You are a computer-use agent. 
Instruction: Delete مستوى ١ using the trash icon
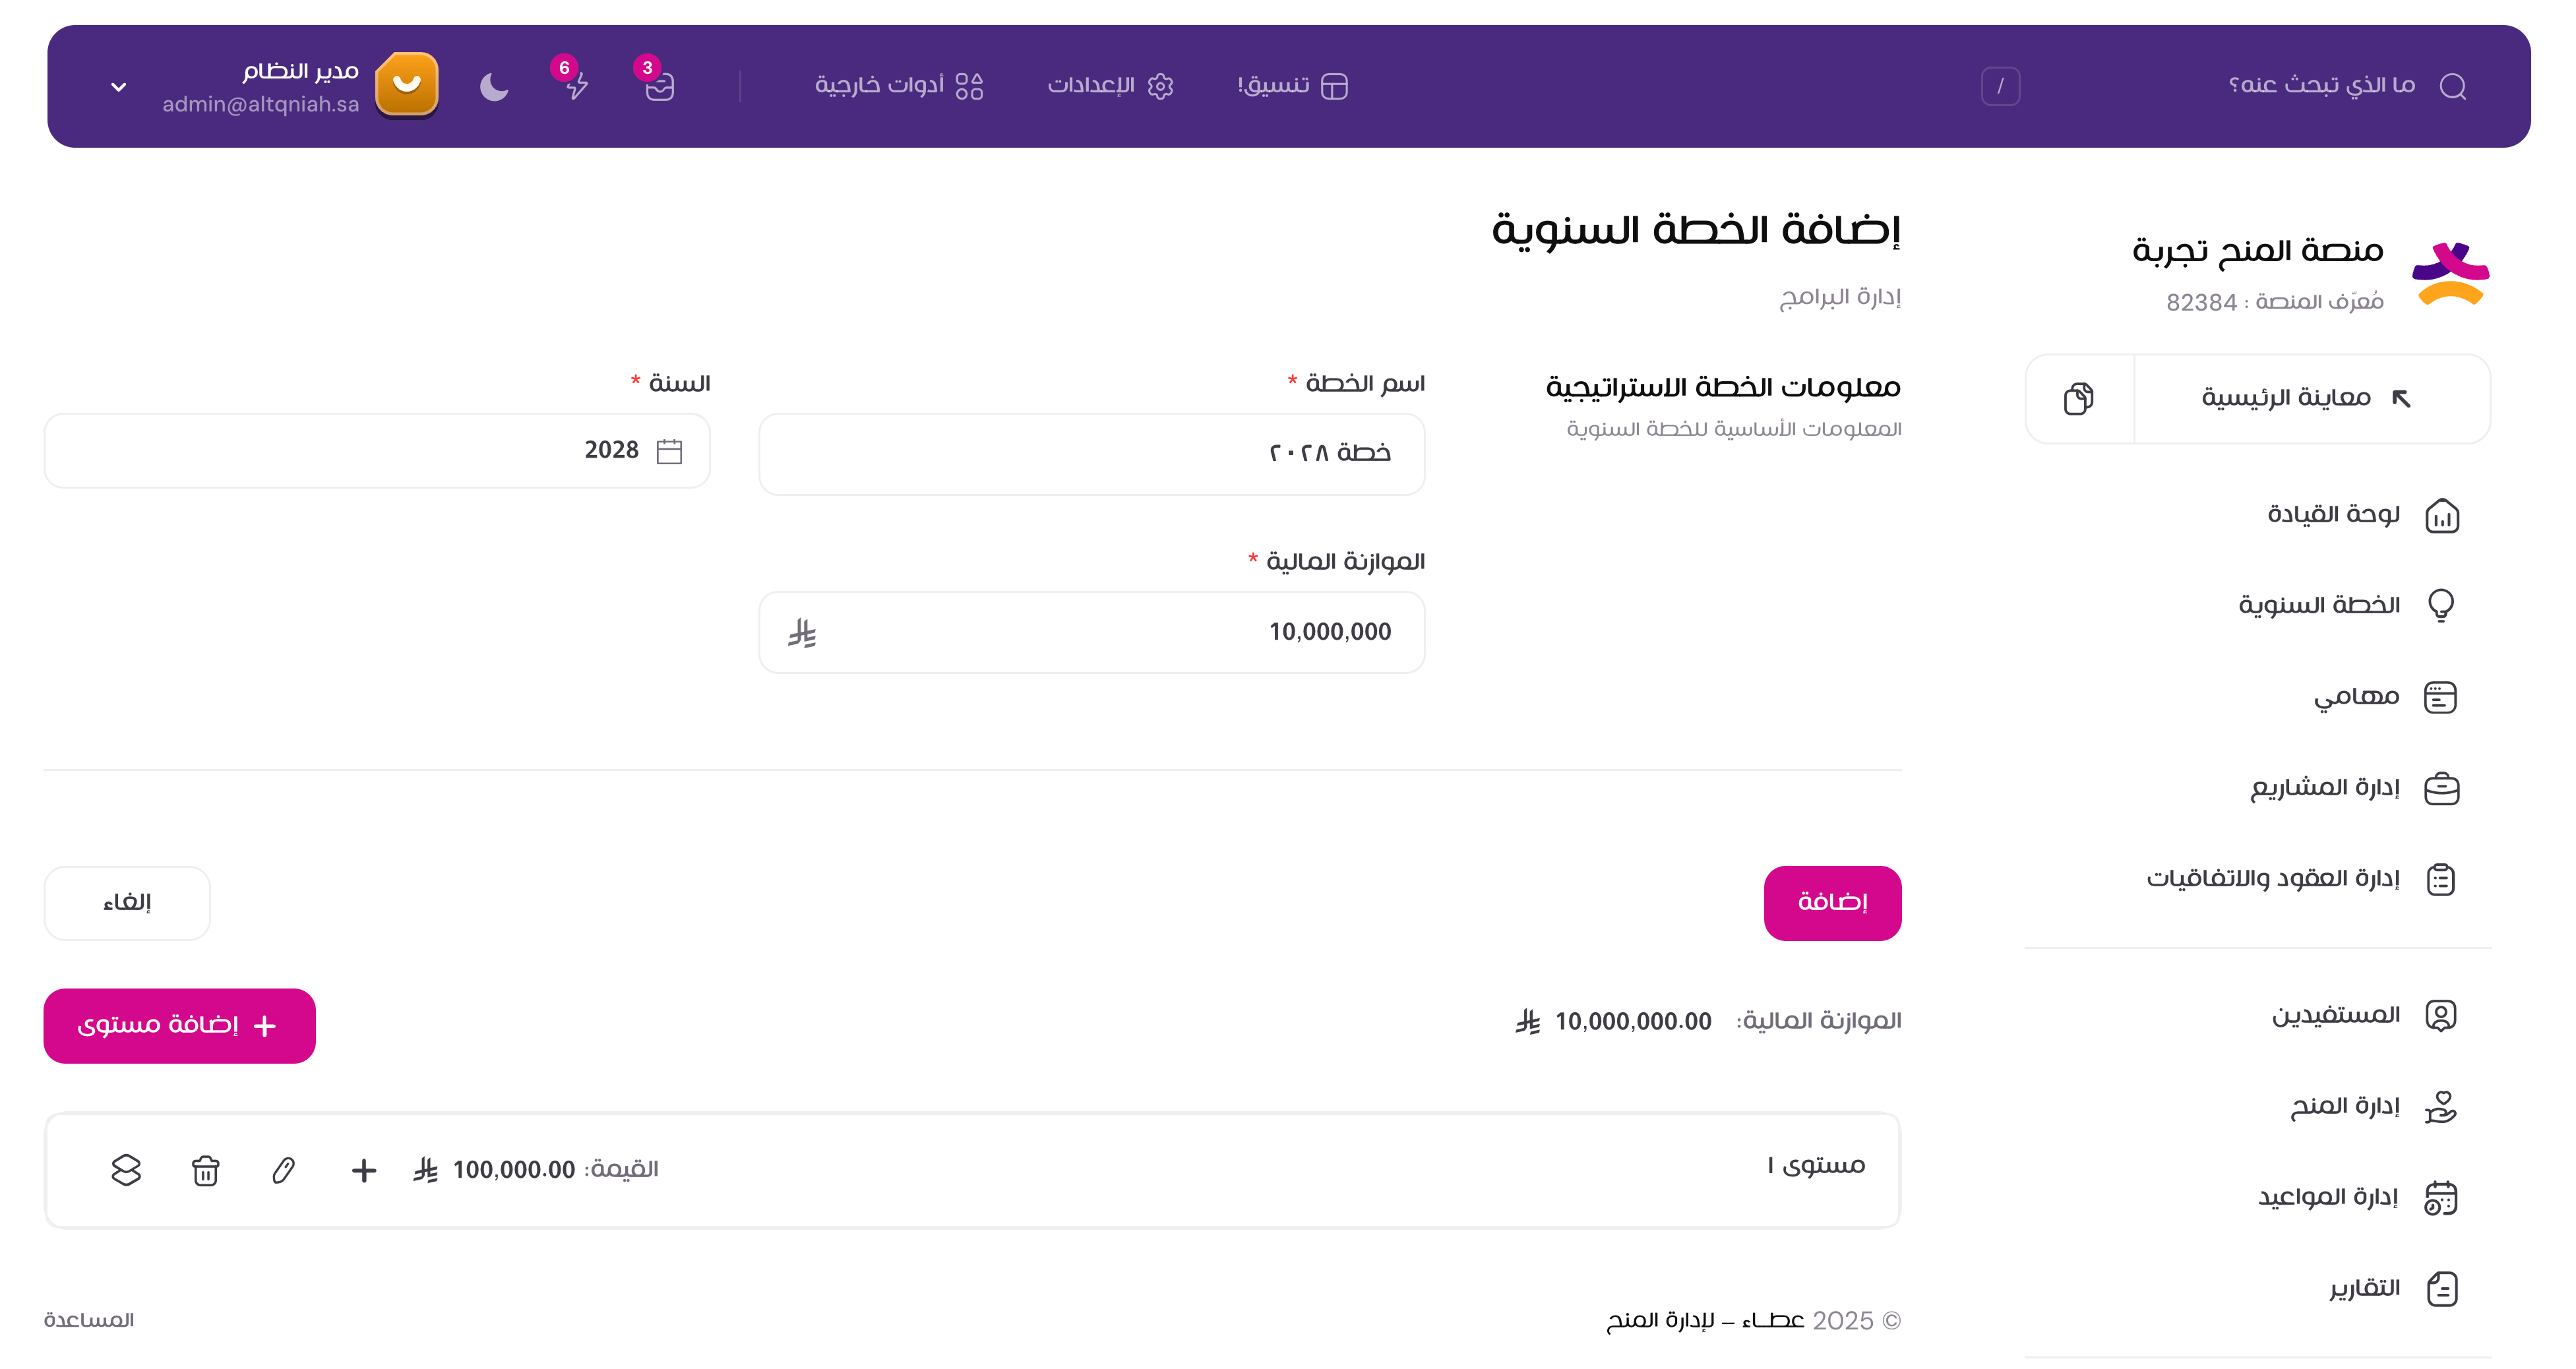click(205, 1170)
